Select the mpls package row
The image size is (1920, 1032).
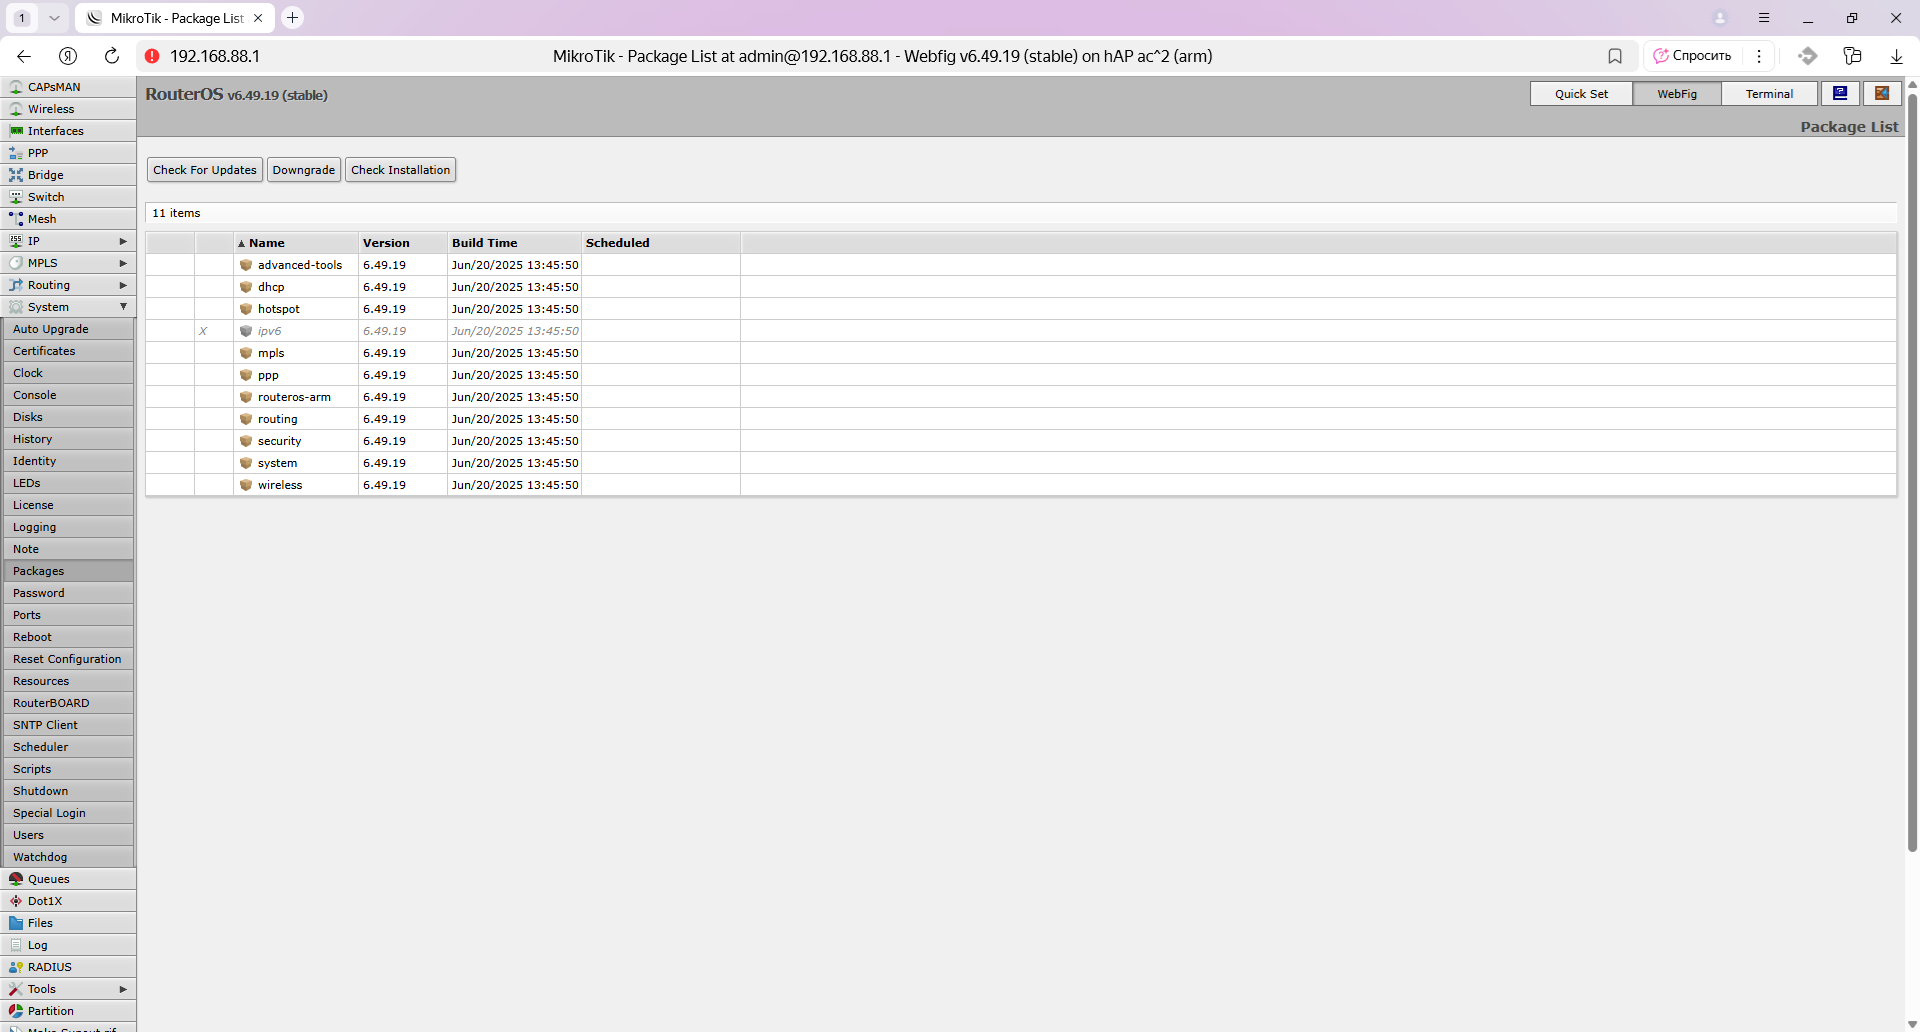click(1021, 353)
